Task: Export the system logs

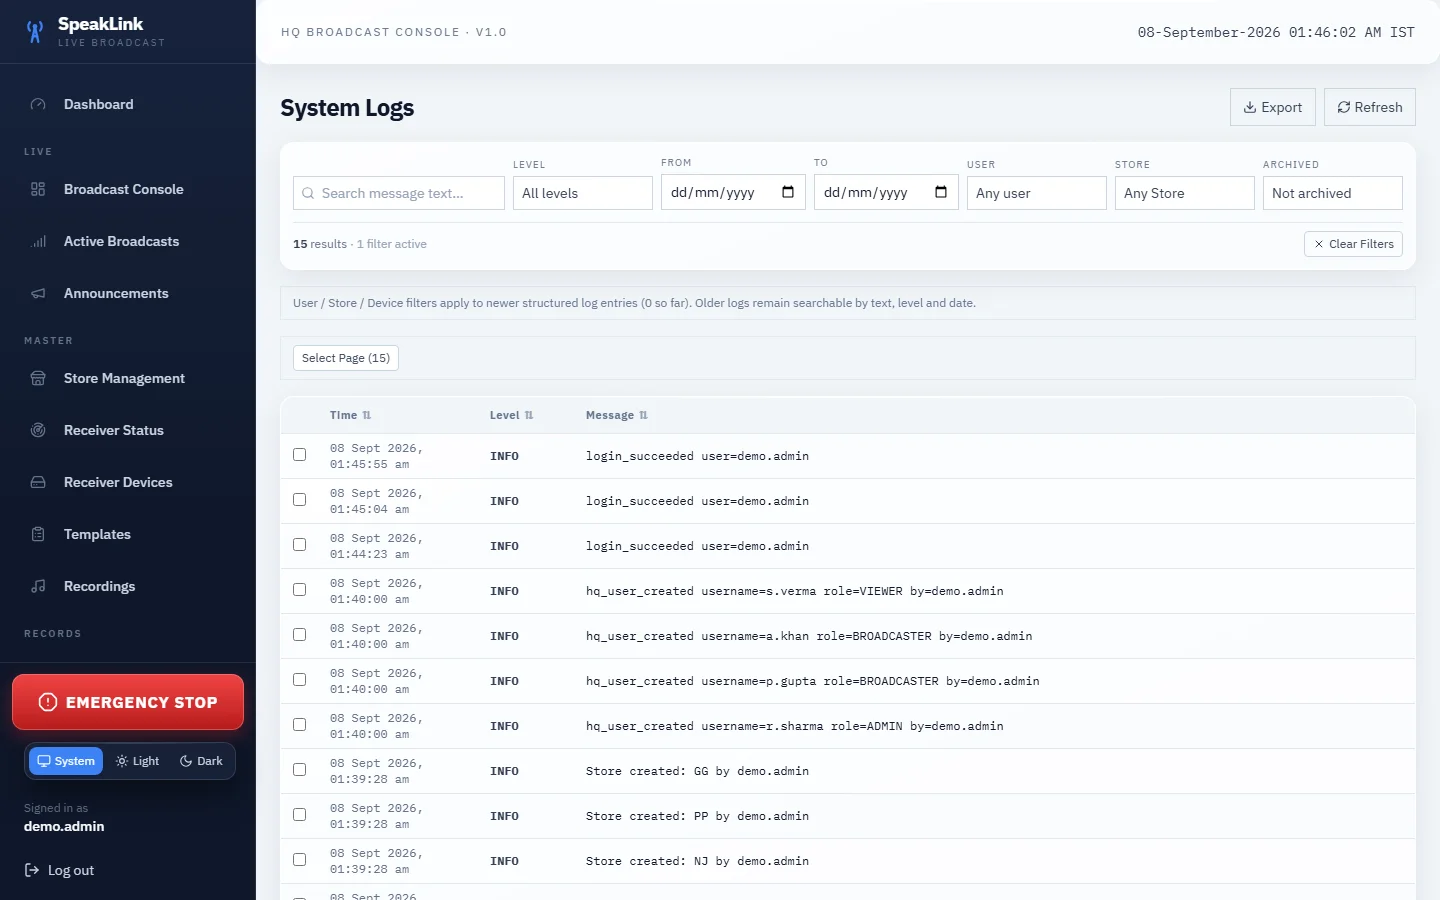Action: [1273, 107]
